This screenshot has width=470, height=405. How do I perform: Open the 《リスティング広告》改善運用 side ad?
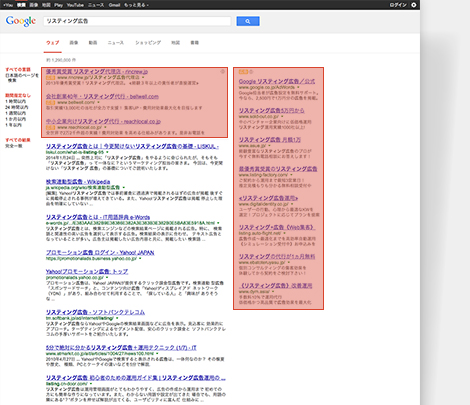click(x=276, y=286)
